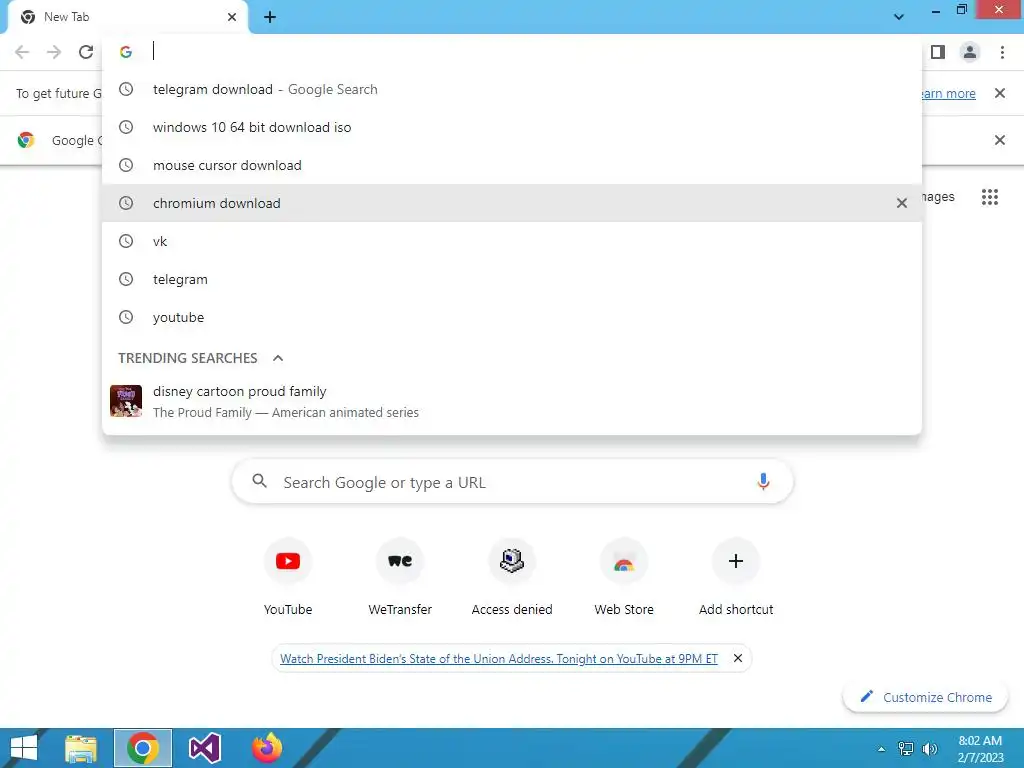This screenshot has width=1024, height=768.
Task: Open the Access denied shortcut
Action: 512,577
